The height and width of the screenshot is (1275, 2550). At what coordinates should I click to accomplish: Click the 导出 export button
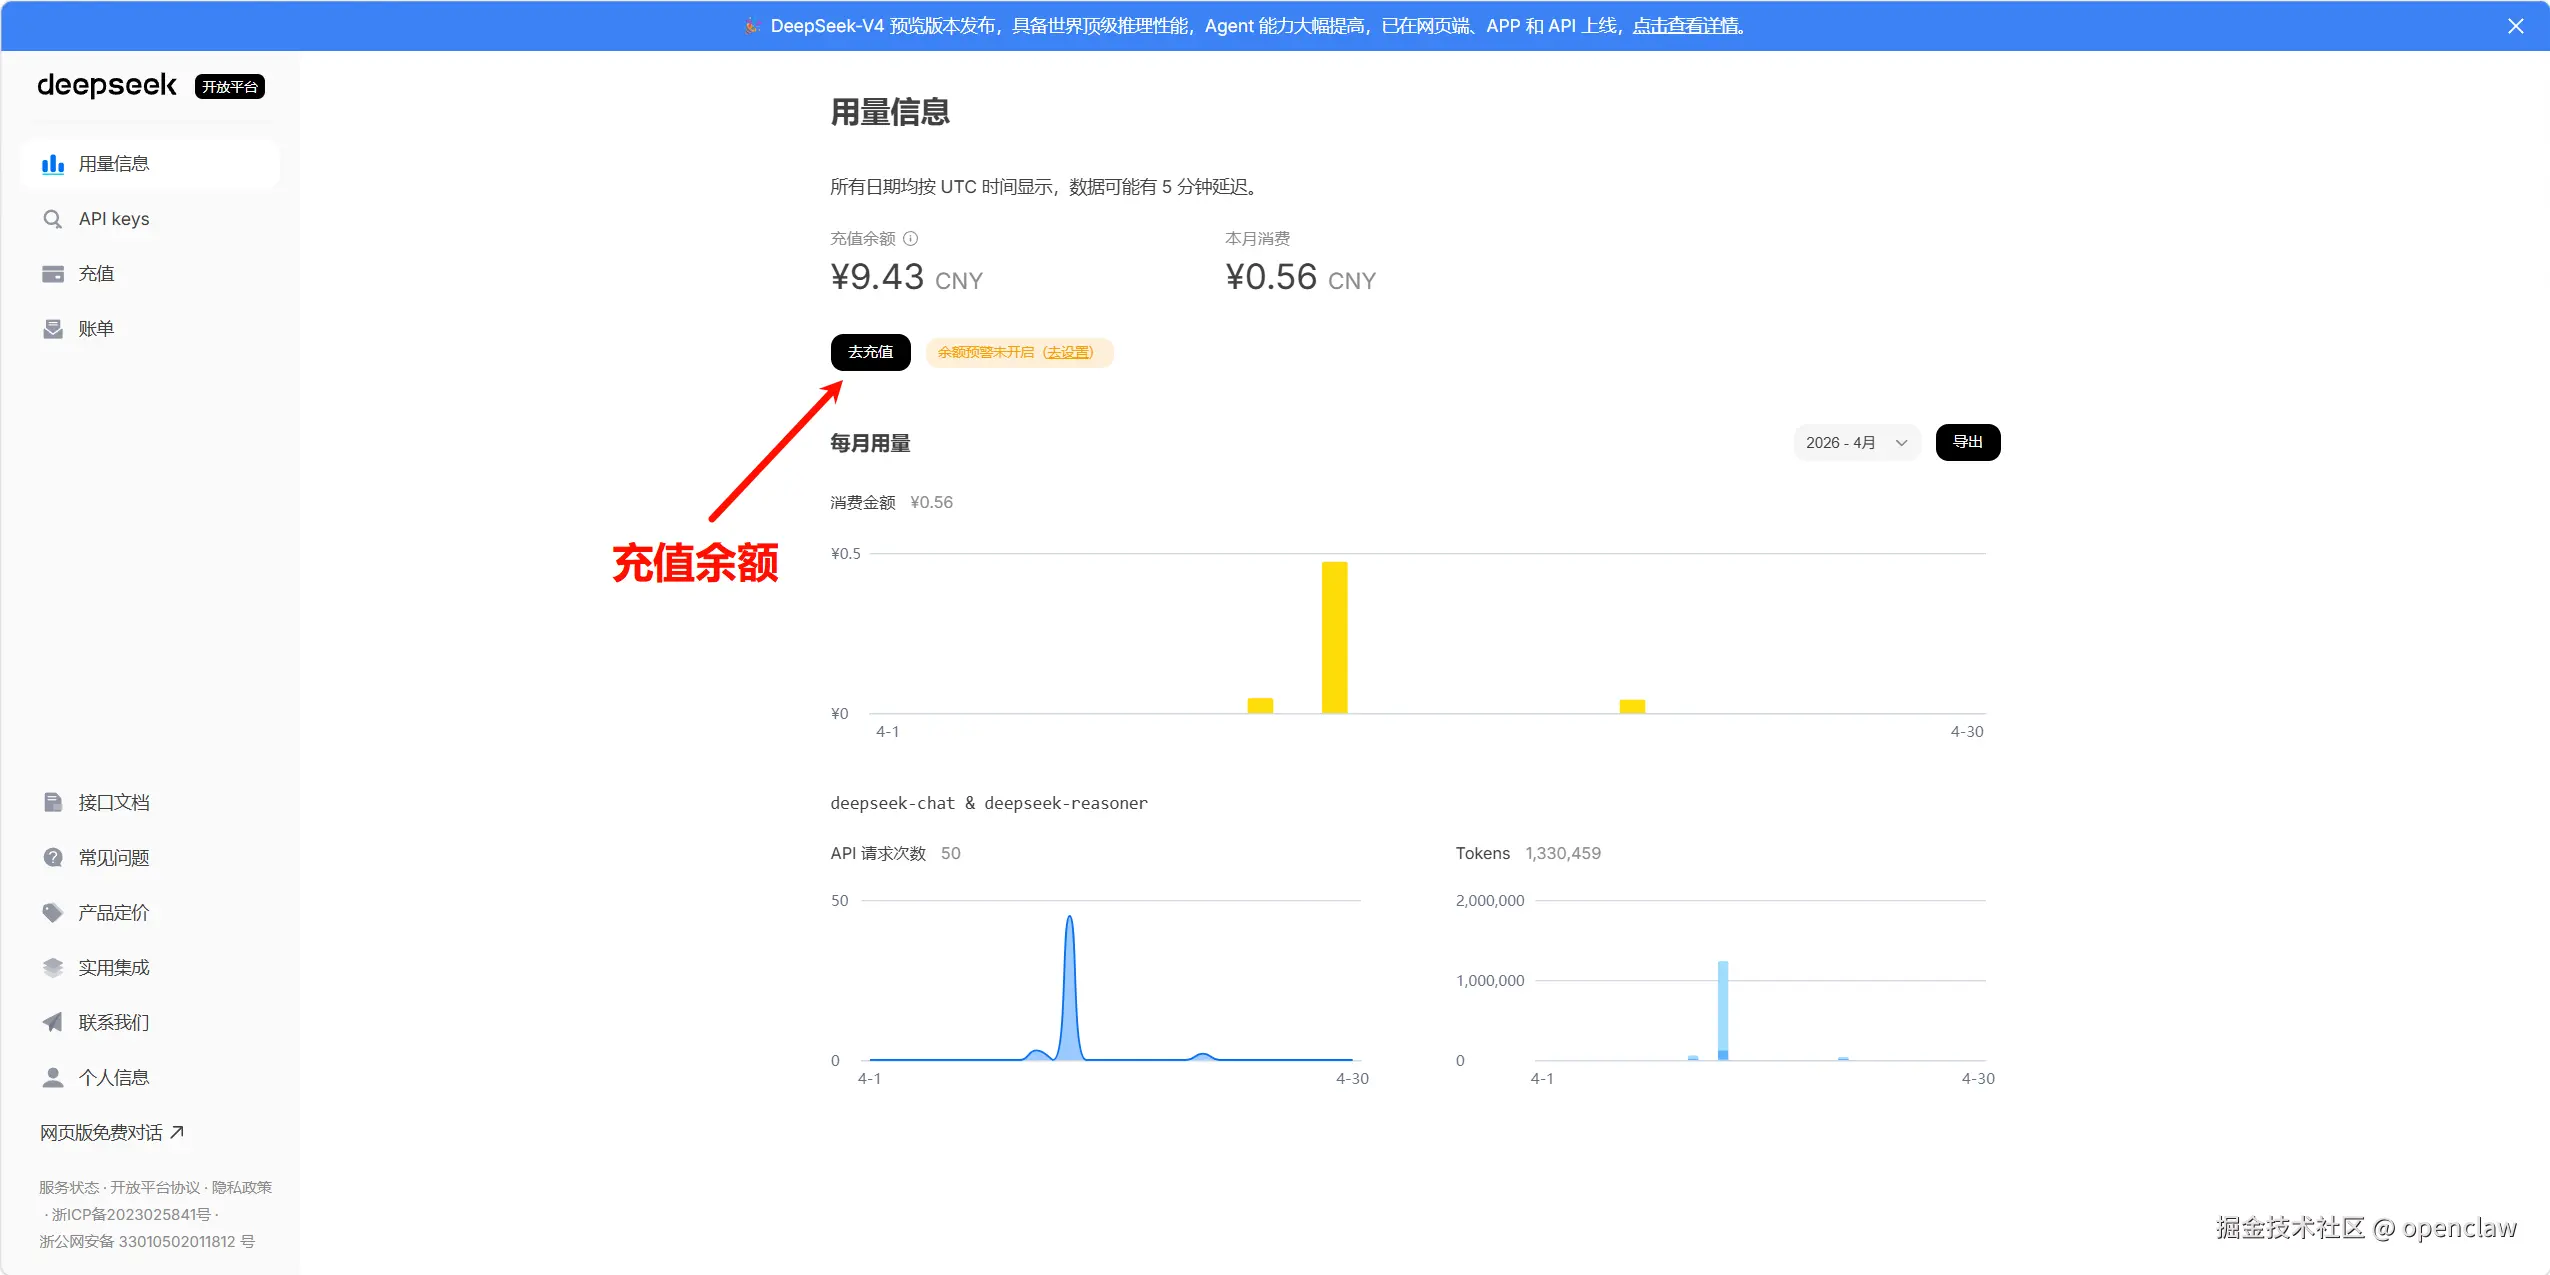[1968, 442]
